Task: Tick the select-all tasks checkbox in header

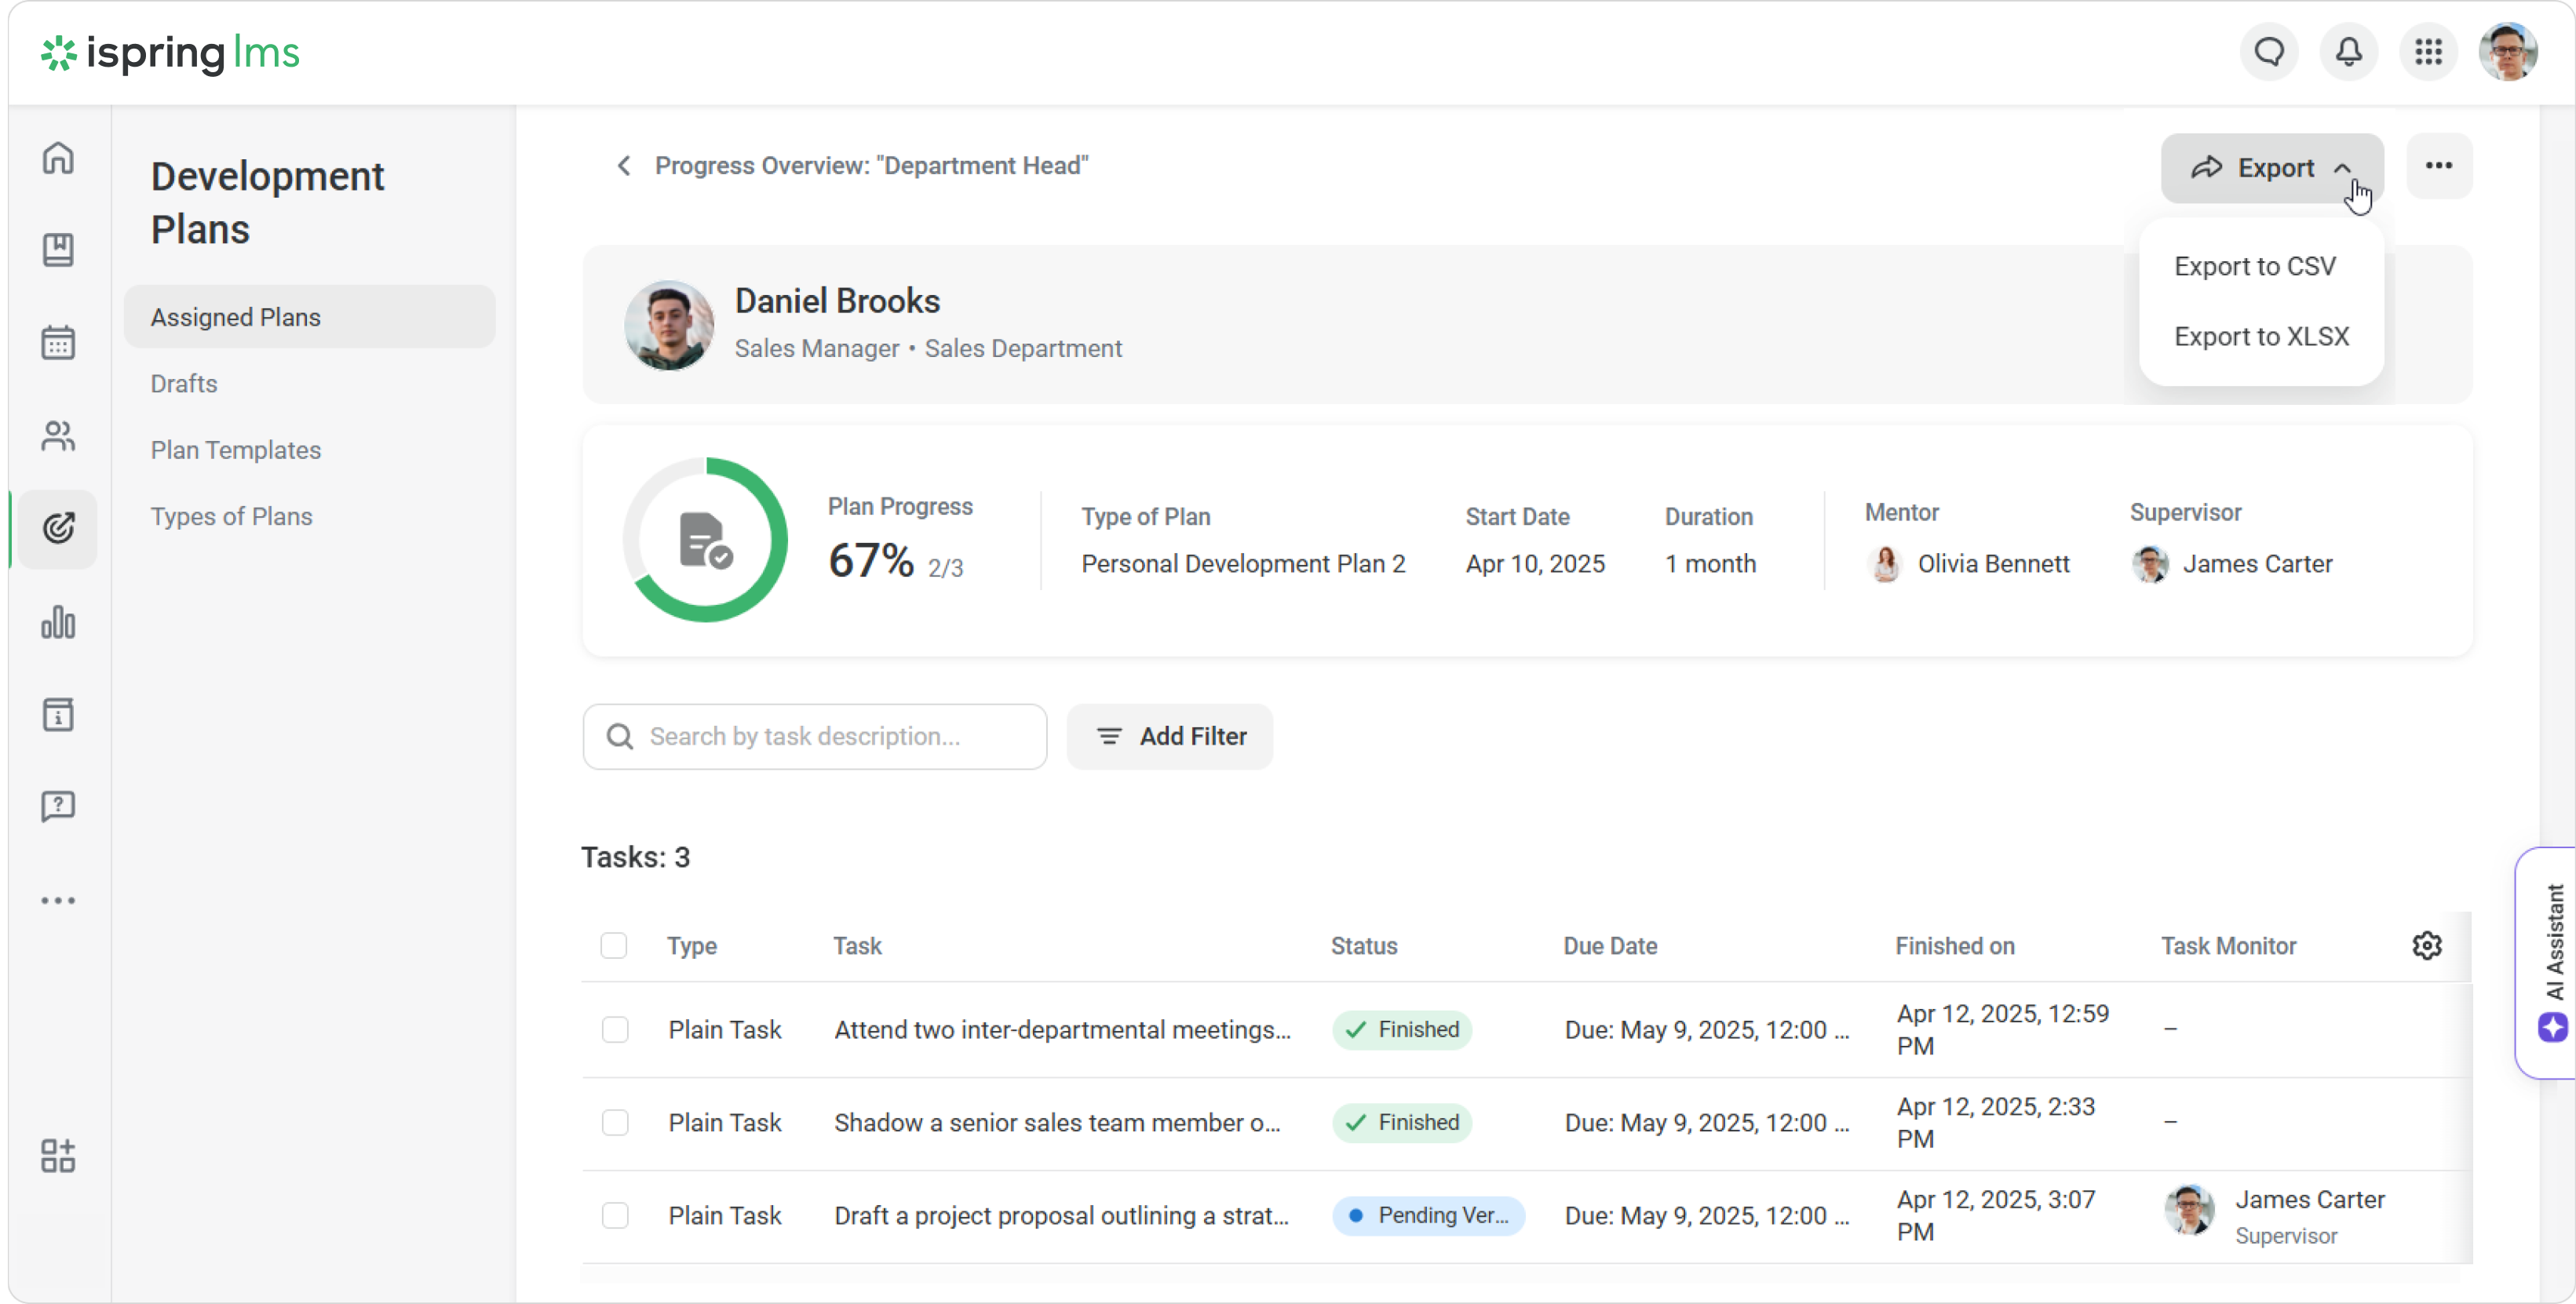Action: click(613, 945)
